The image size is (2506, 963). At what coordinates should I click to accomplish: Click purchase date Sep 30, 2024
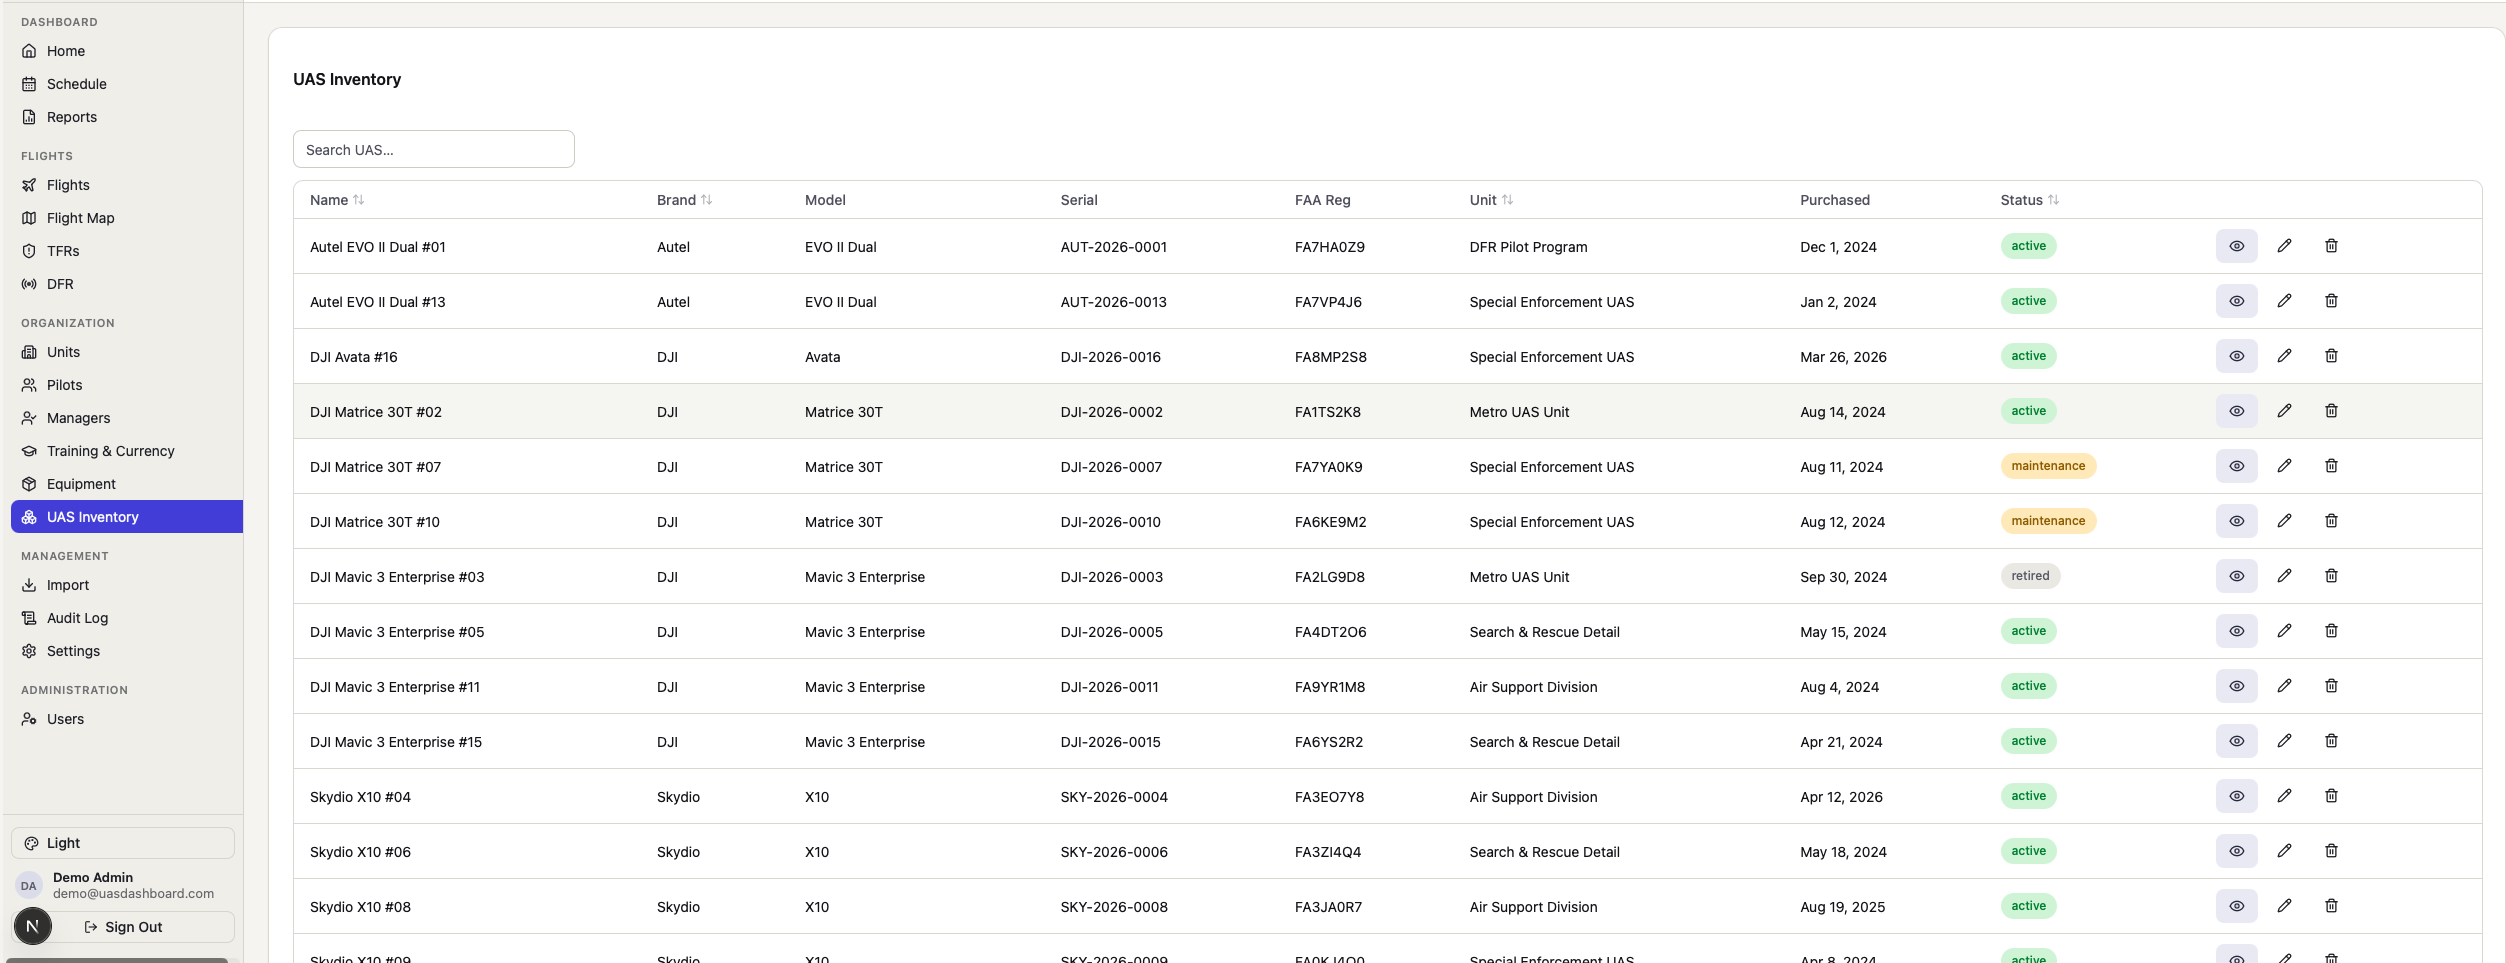coord(1842,577)
